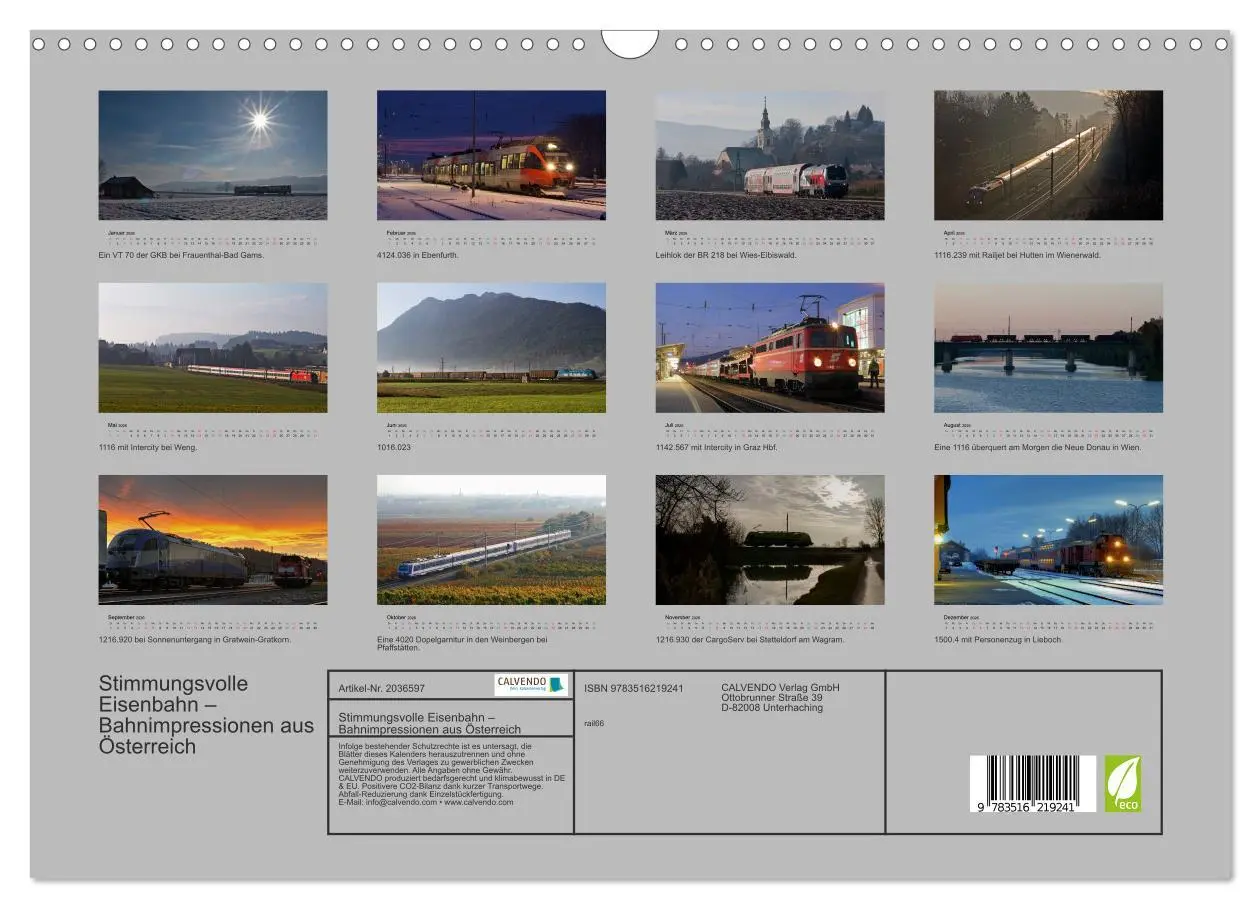The width and height of the screenshot is (1260, 908).
Task: Click the 'E-Mail: info@calvendo.com' line
Action: pos(425,802)
